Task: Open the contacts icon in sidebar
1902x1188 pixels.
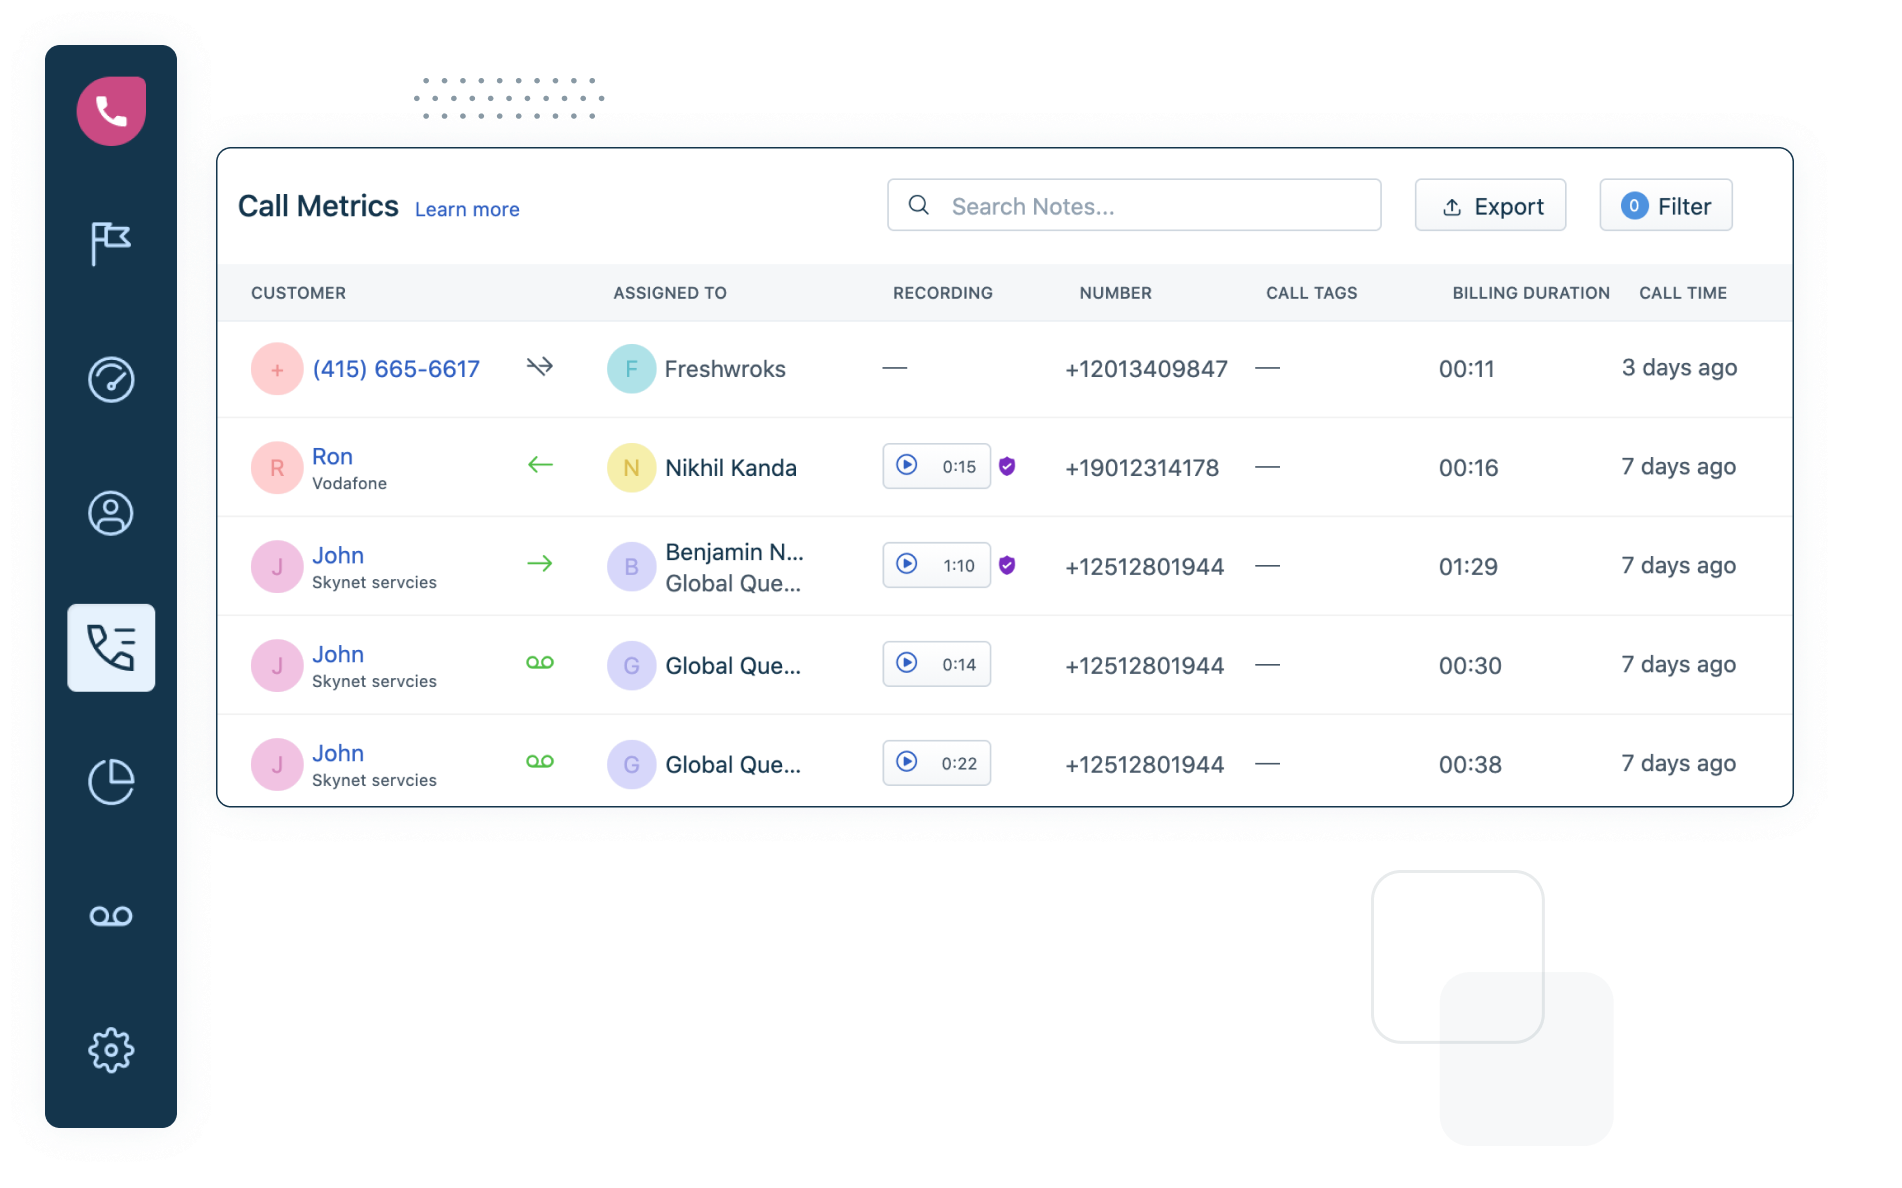Action: [110, 513]
